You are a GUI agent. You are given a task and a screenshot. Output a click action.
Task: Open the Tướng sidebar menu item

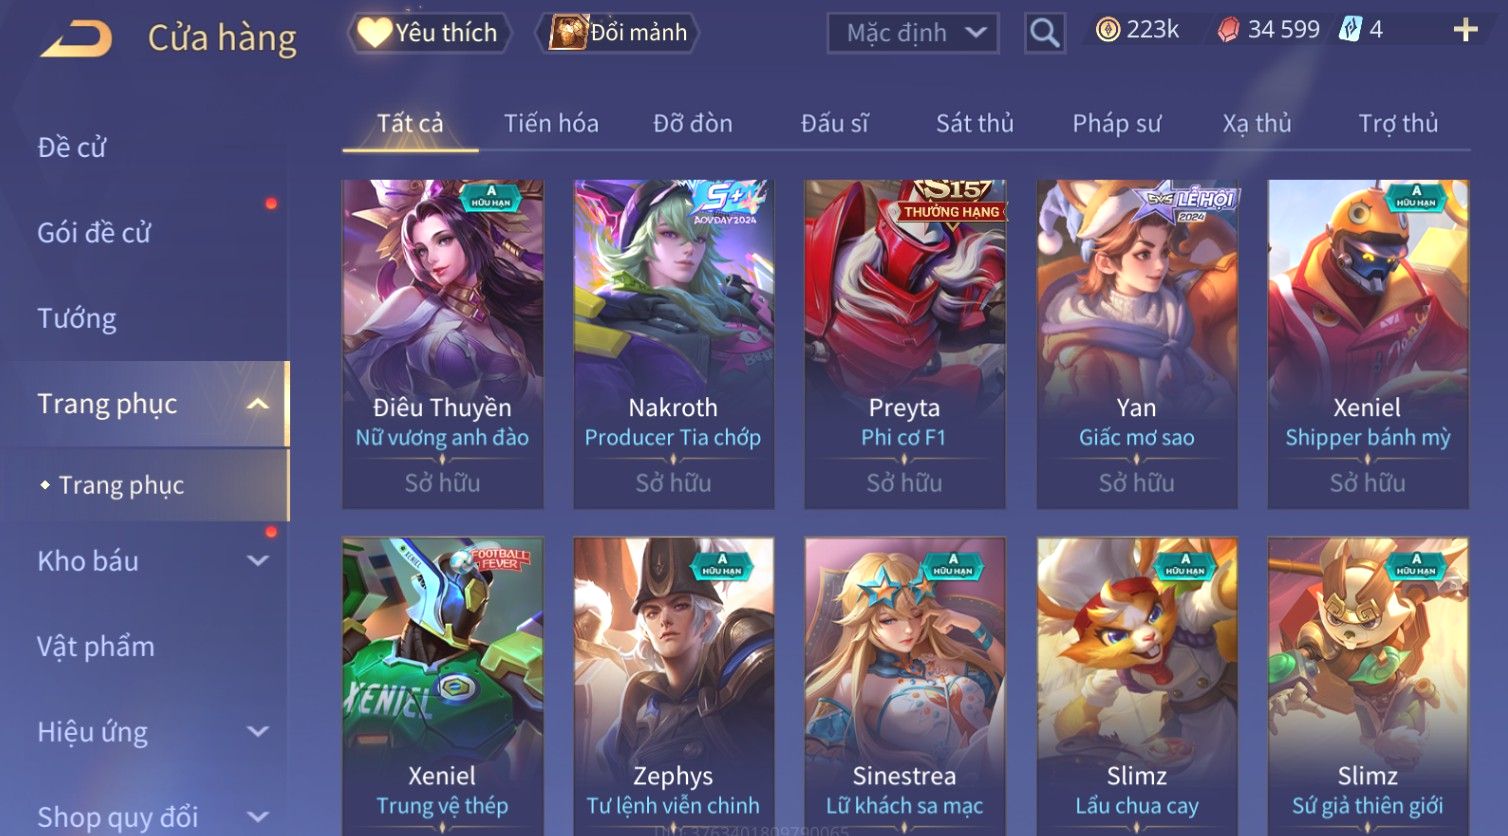77,318
